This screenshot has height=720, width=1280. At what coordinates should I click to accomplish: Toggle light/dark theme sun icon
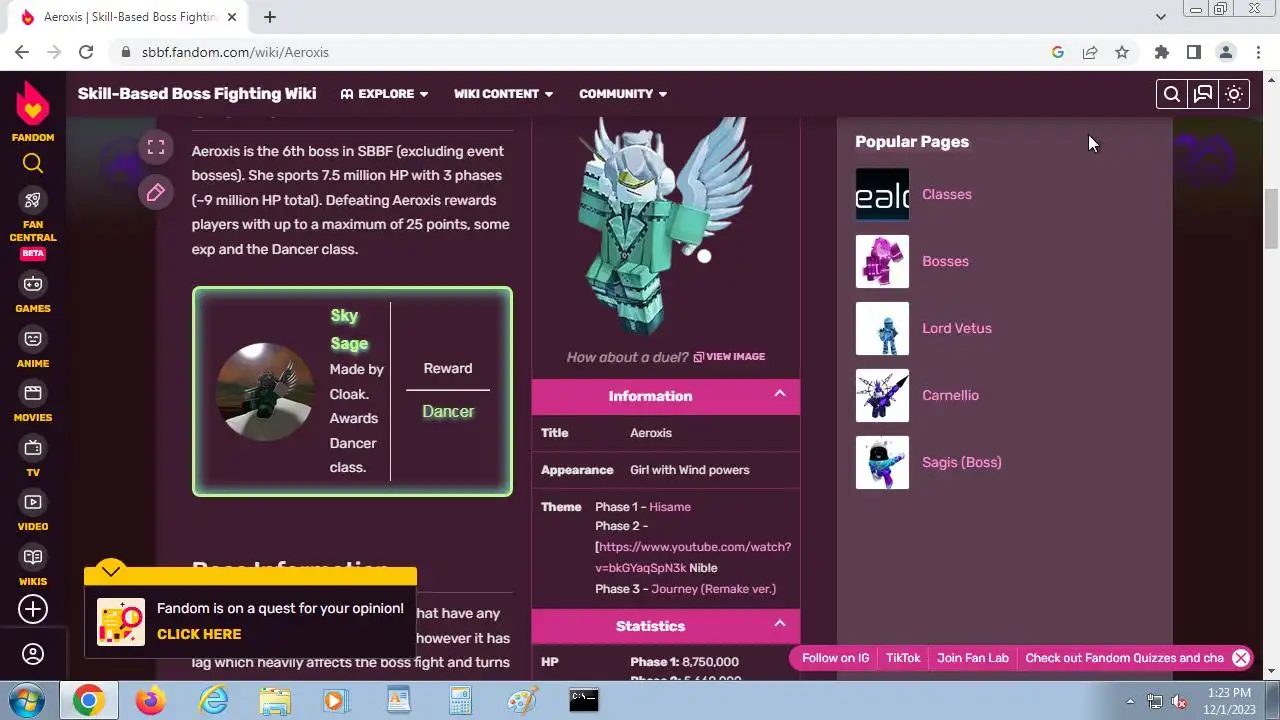1234,94
